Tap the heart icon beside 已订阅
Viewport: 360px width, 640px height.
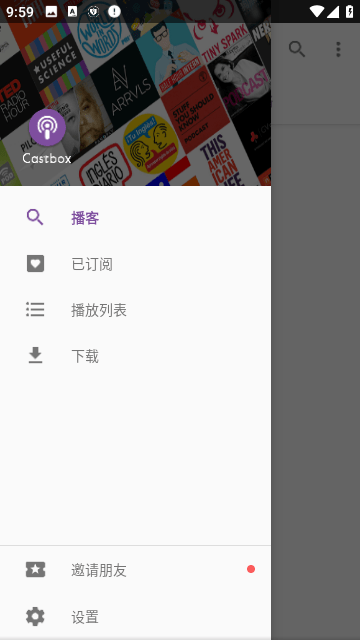click(36, 264)
